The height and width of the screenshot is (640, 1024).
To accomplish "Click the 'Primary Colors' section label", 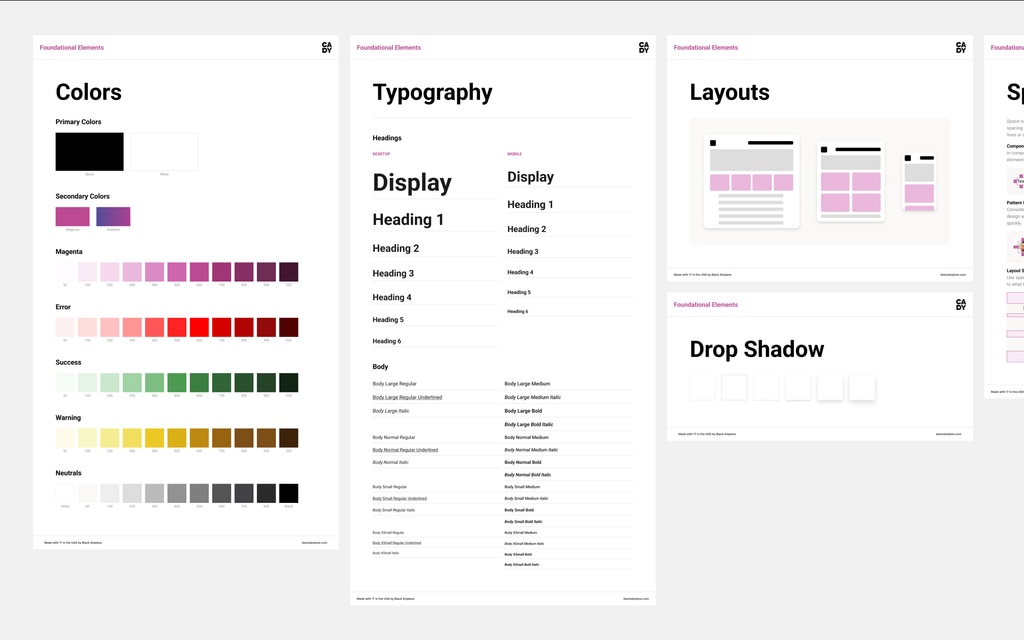I will 78,121.
